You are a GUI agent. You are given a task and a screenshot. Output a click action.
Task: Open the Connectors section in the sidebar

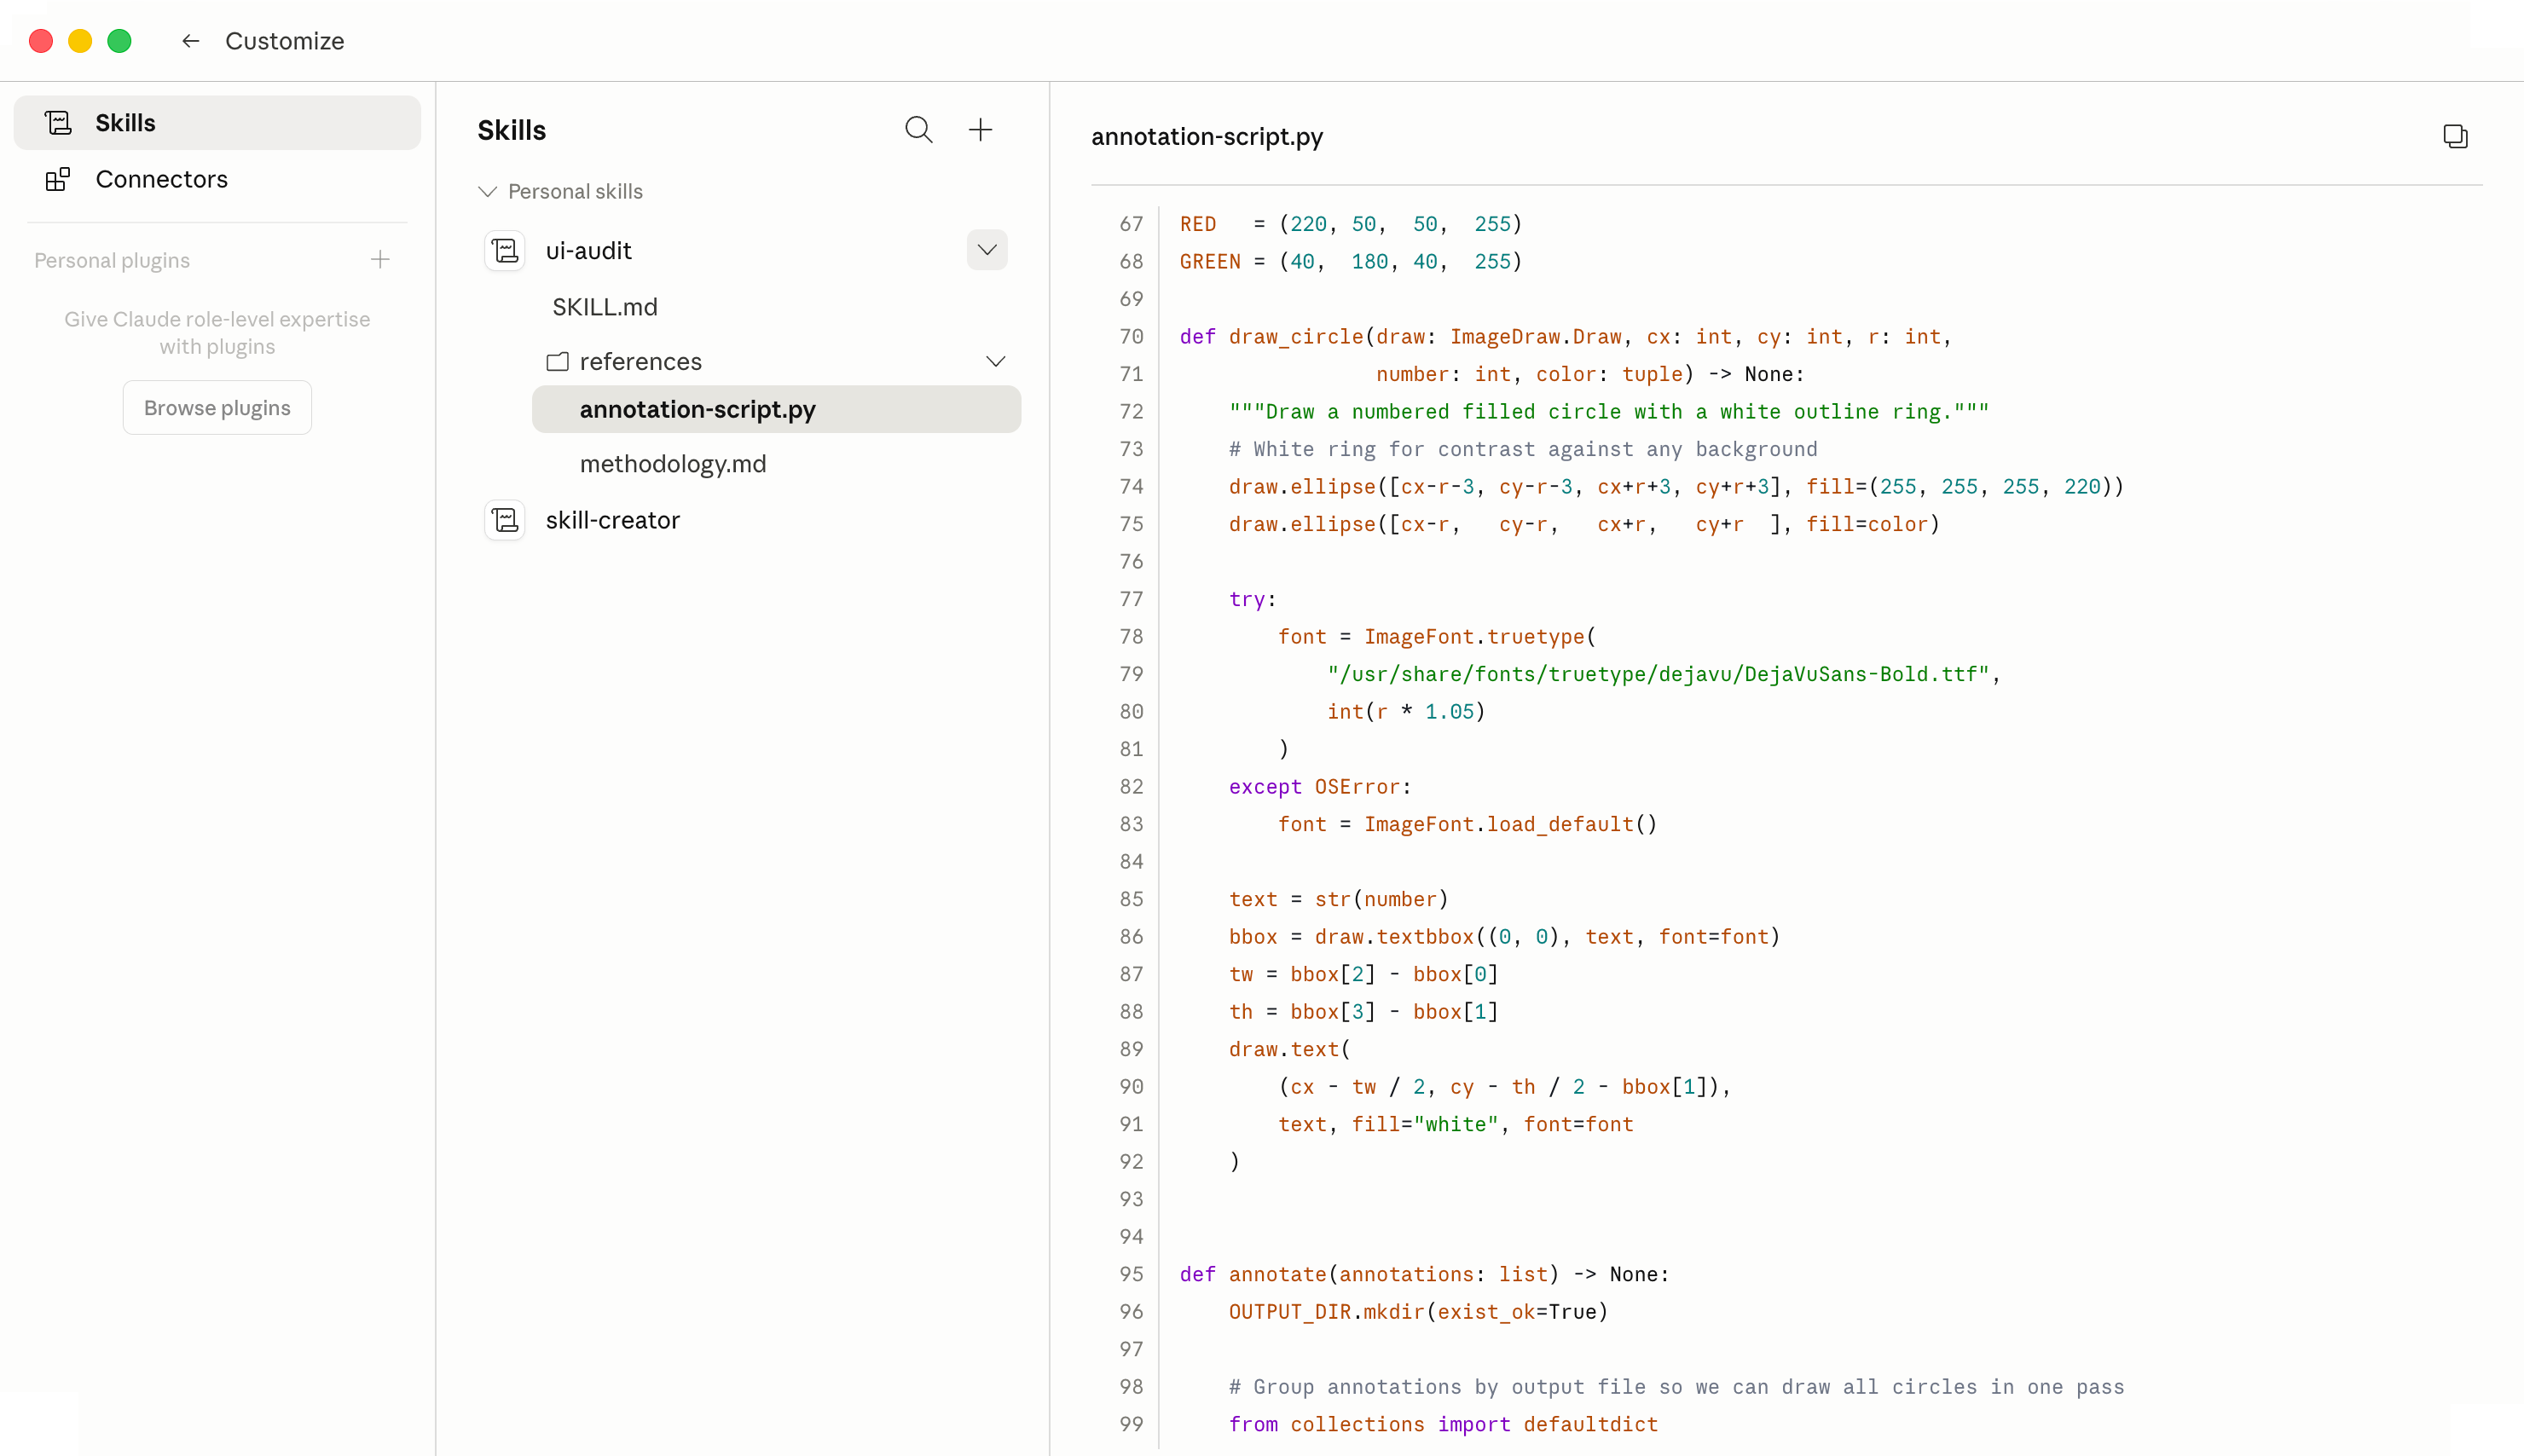[x=217, y=179]
